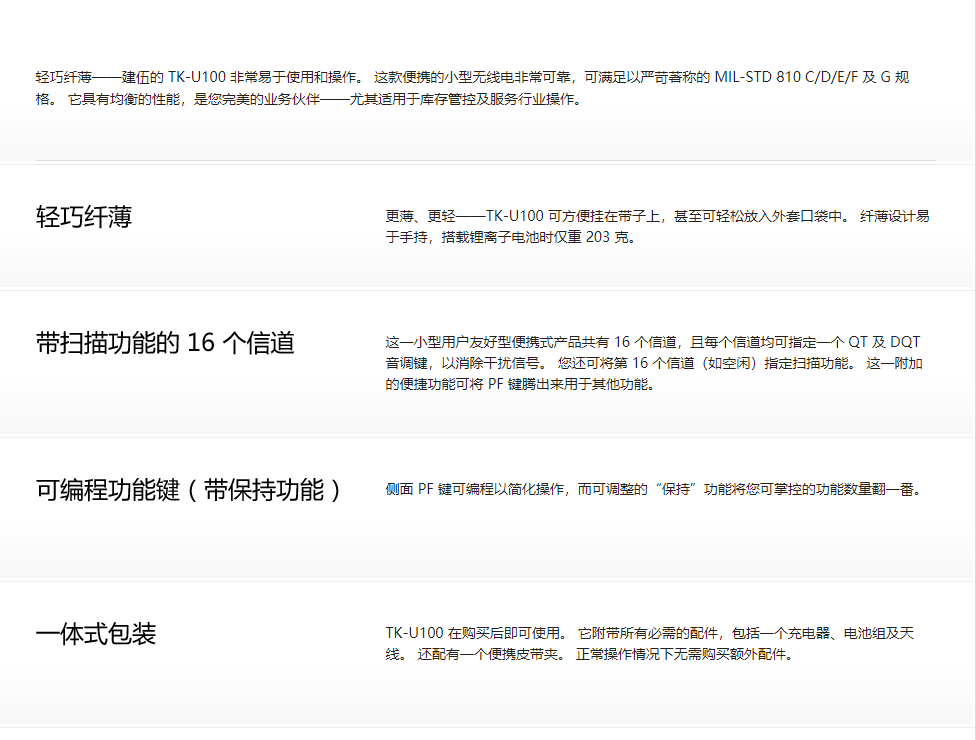
Task: Click the heading 轻巧纤薄
Action: pyautogui.click(x=84, y=217)
